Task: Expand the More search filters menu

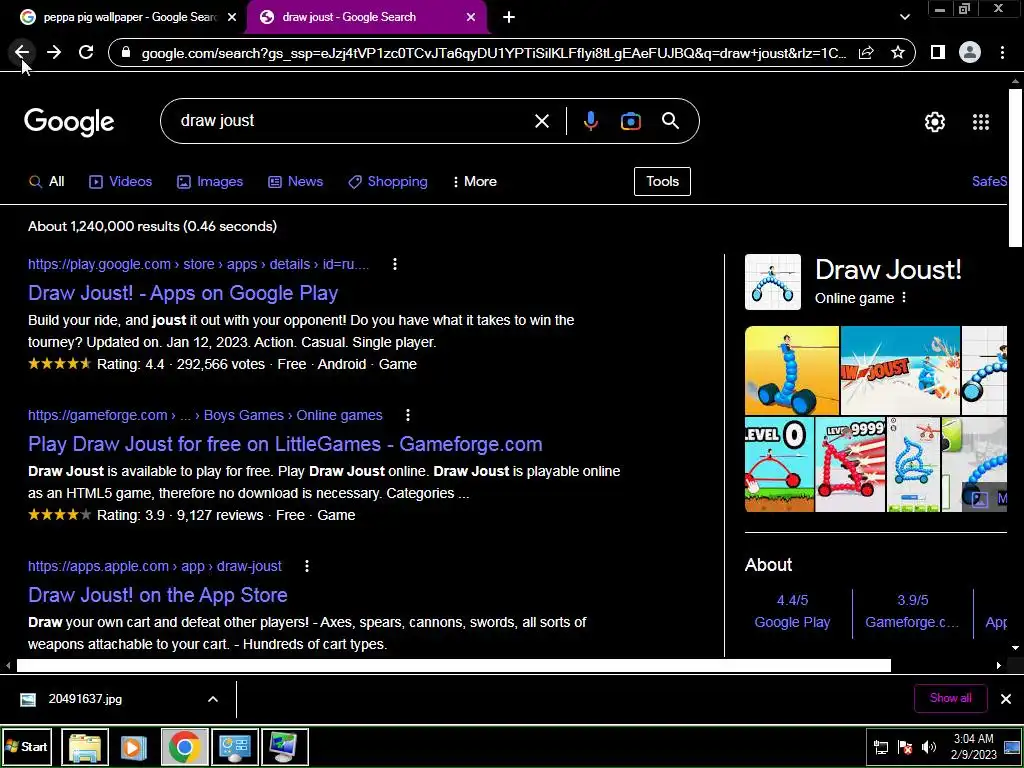Action: 475,182
